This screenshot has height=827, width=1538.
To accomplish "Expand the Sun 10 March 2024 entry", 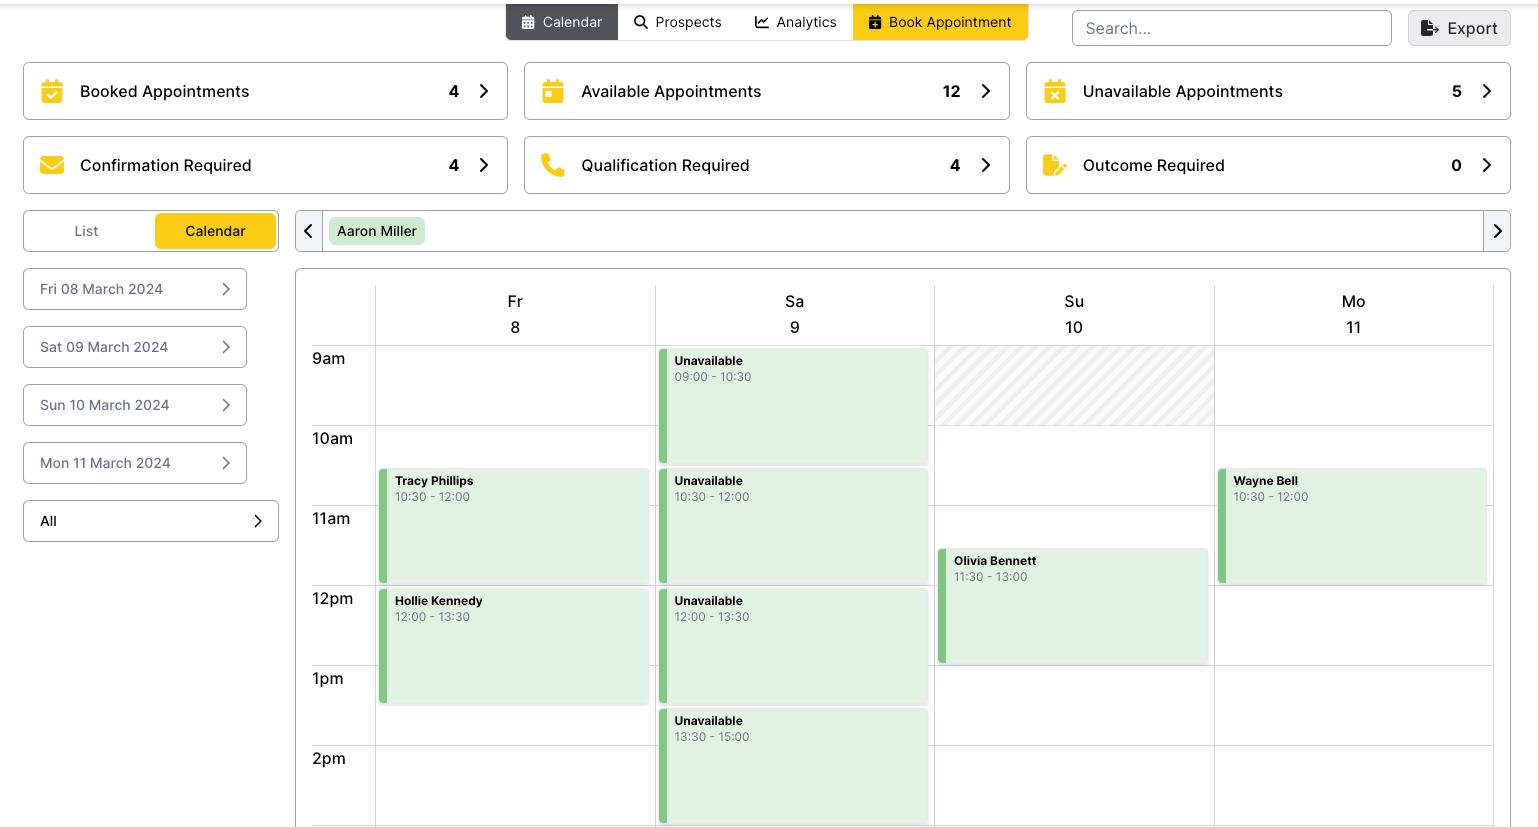I will 135,405.
